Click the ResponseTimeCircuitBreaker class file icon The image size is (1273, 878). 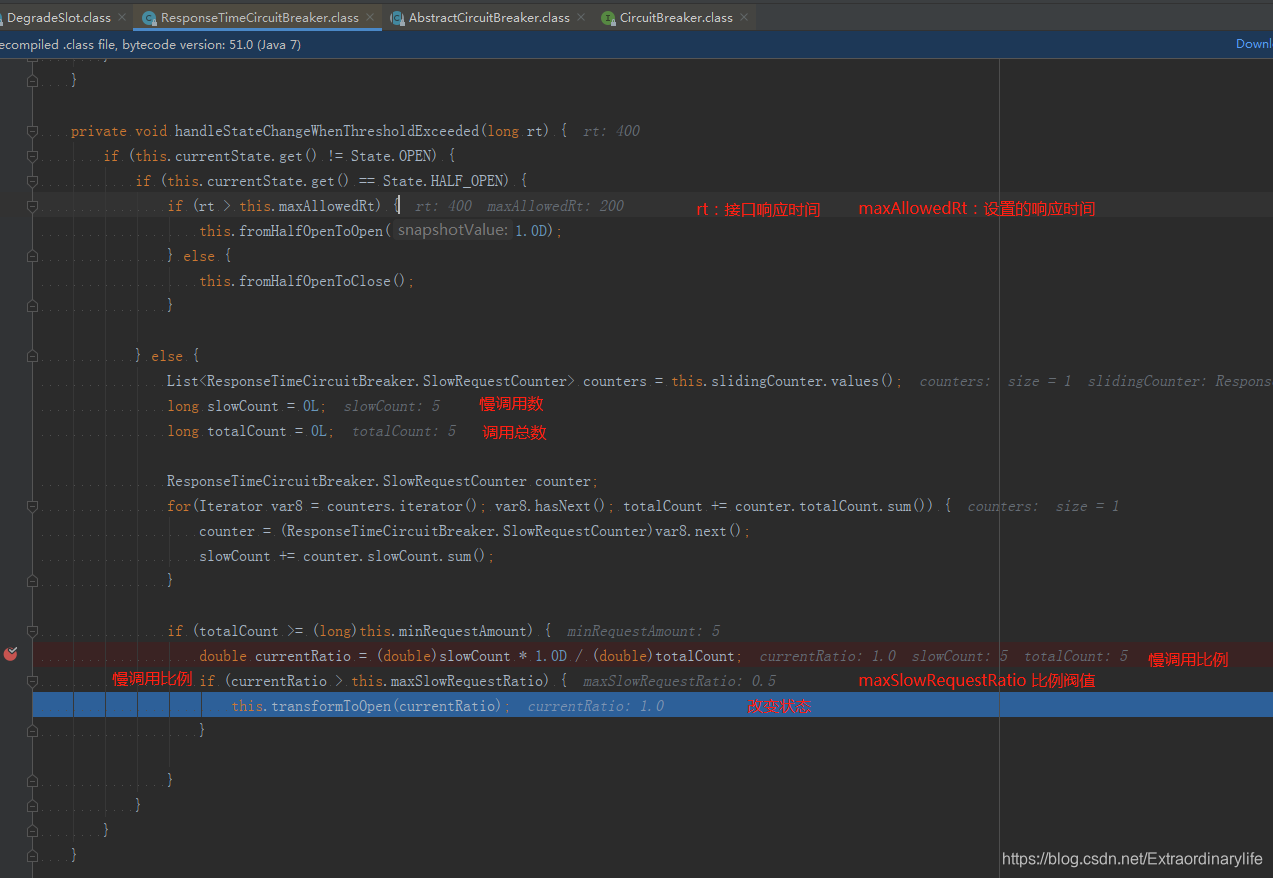pos(149,18)
